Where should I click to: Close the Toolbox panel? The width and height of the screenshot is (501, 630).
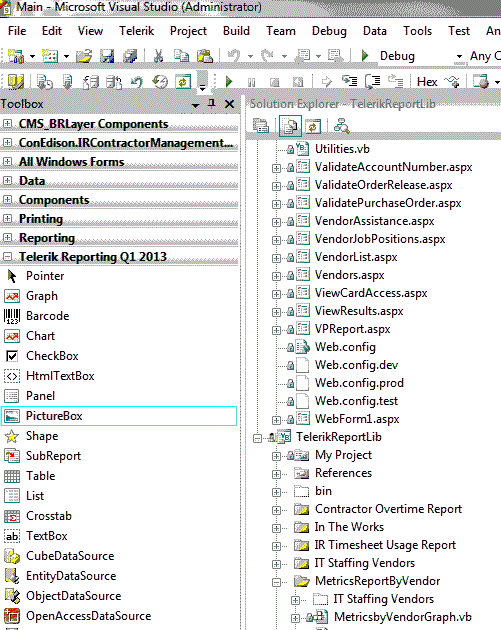coord(229,104)
